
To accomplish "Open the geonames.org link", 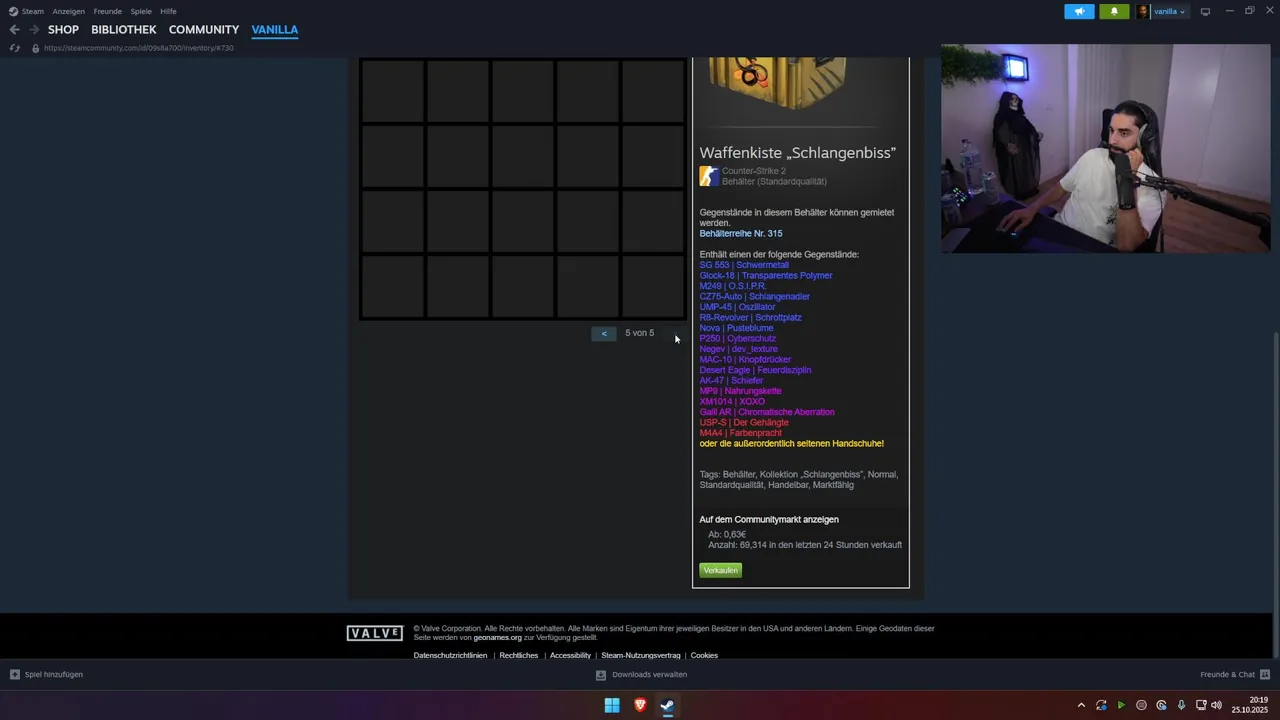I will [498, 638].
